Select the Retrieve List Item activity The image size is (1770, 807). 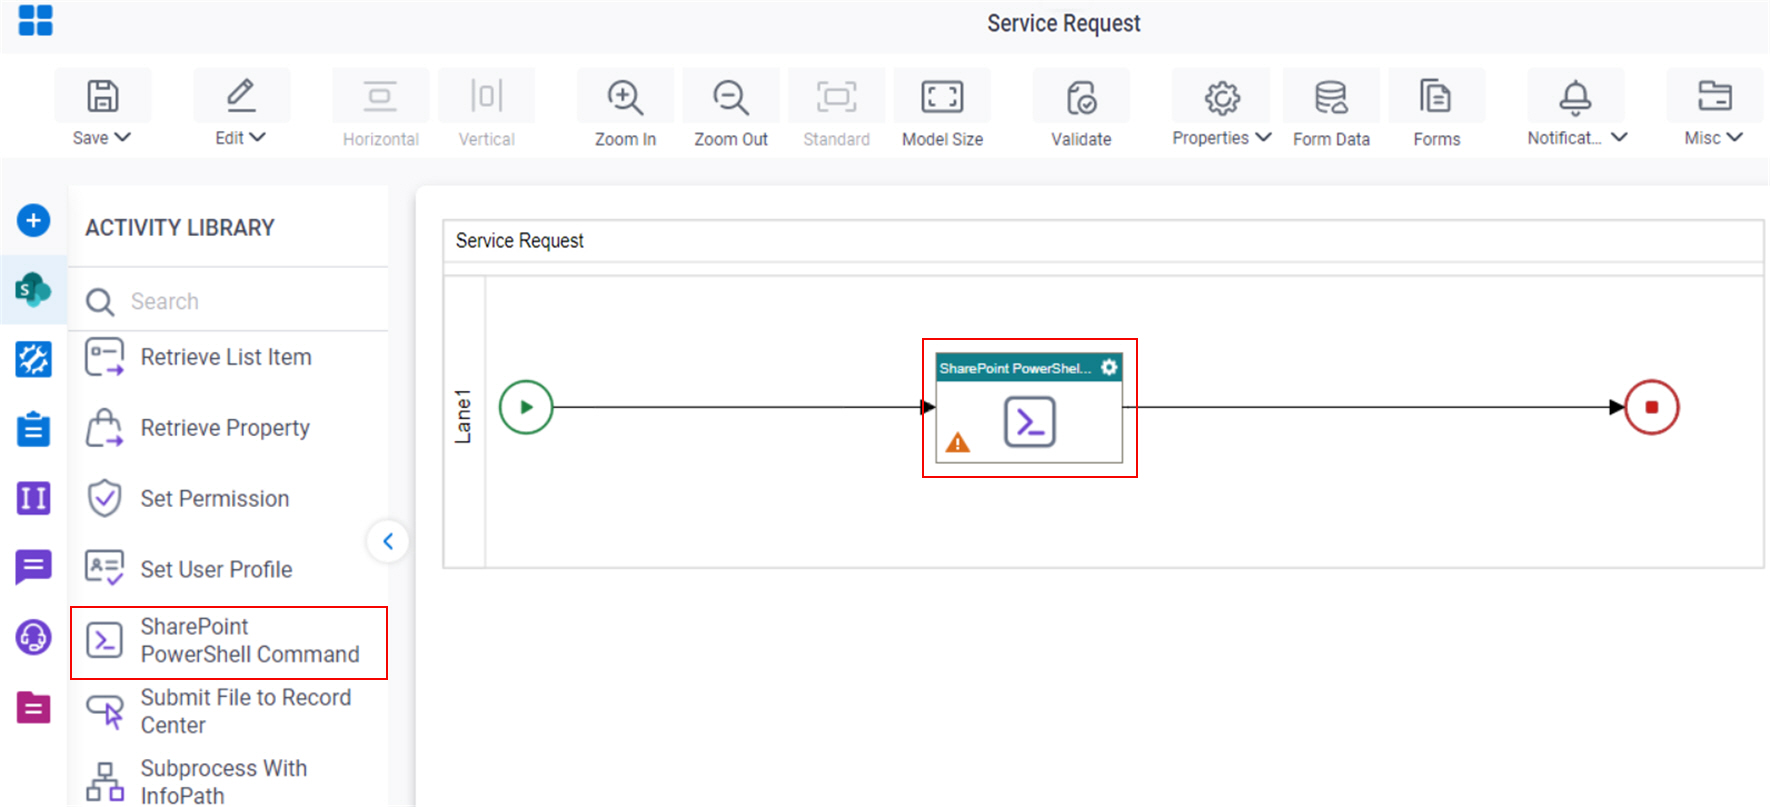[229, 357]
